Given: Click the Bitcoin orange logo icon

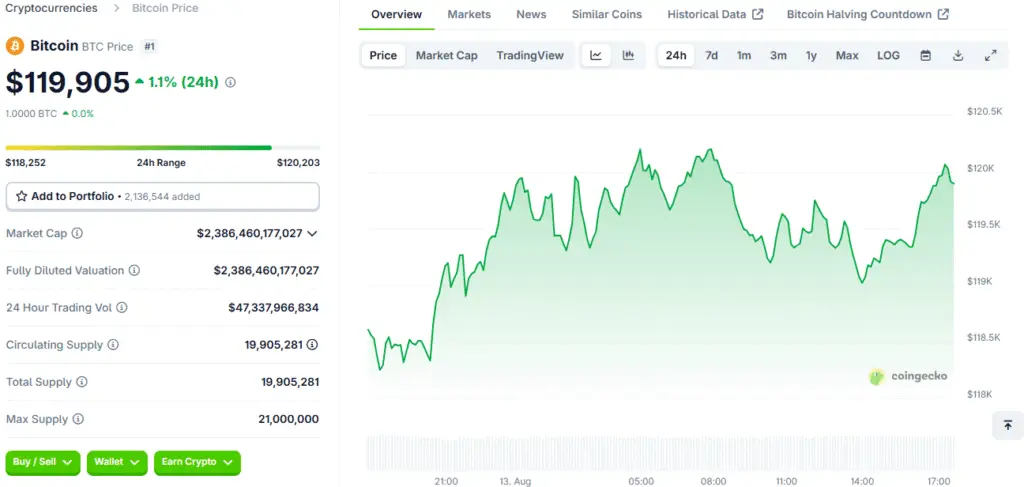Looking at the screenshot, I should pos(14,46).
